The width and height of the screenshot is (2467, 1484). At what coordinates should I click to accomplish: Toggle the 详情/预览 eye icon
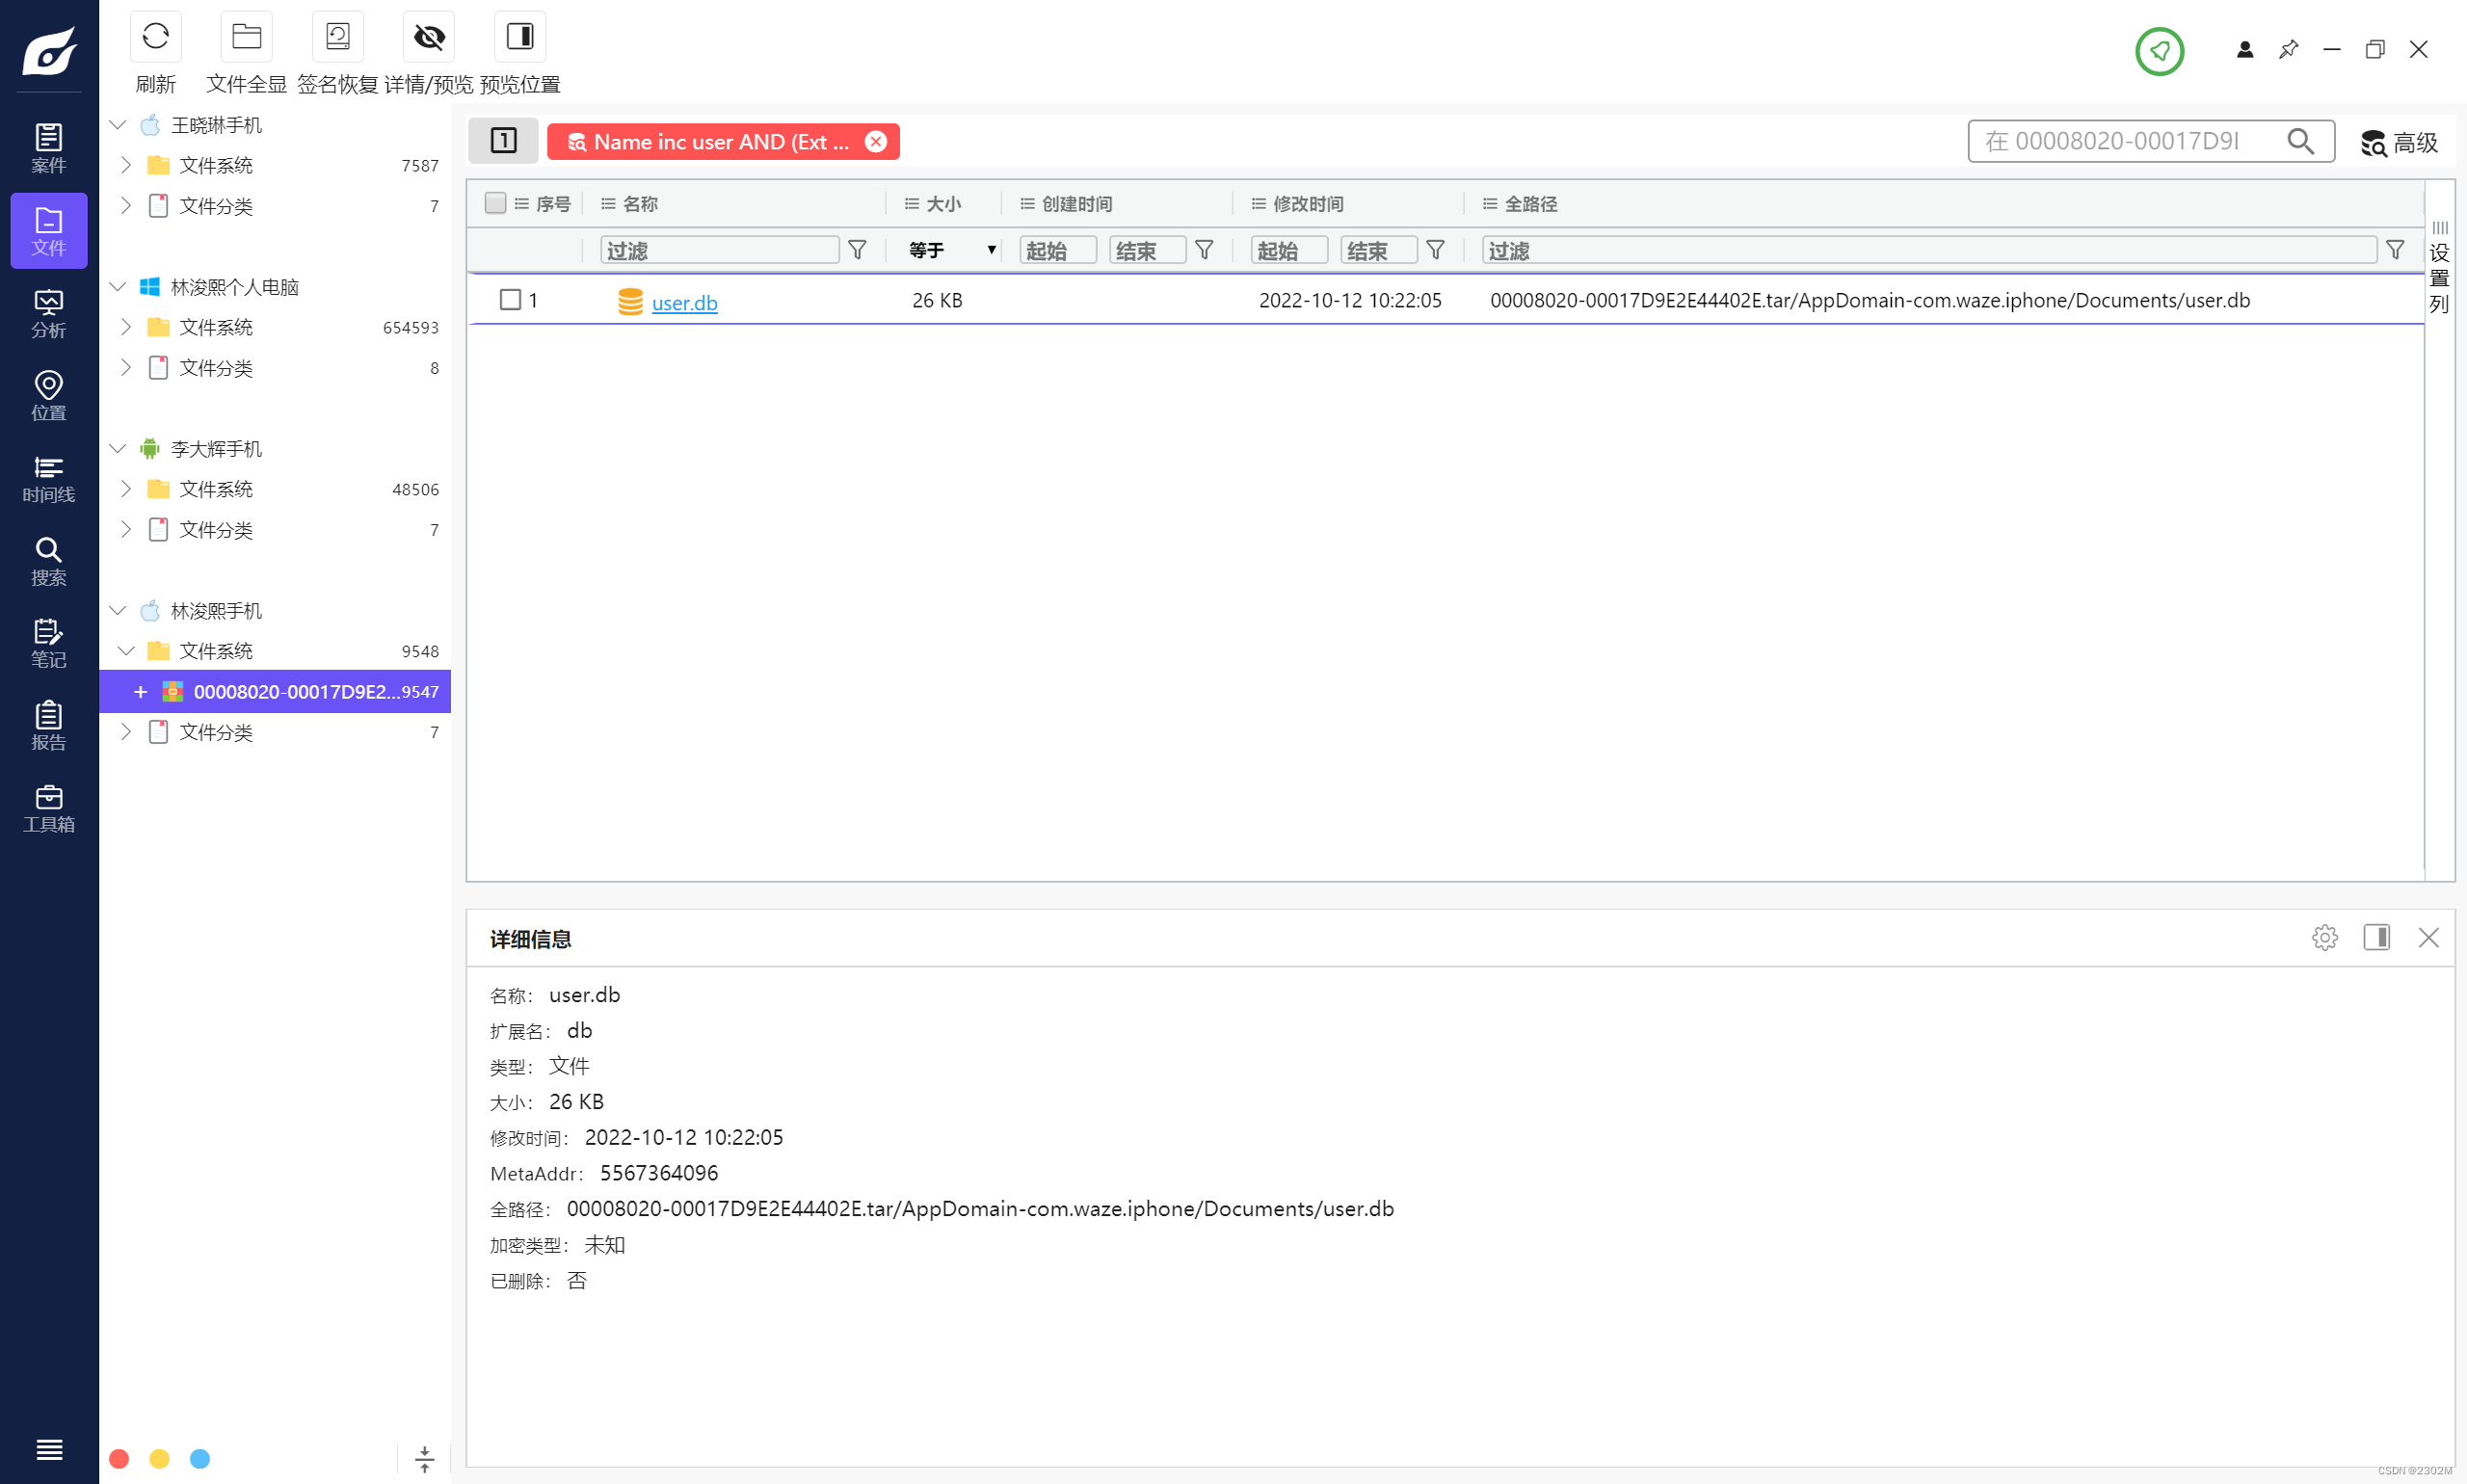point(428,37)
